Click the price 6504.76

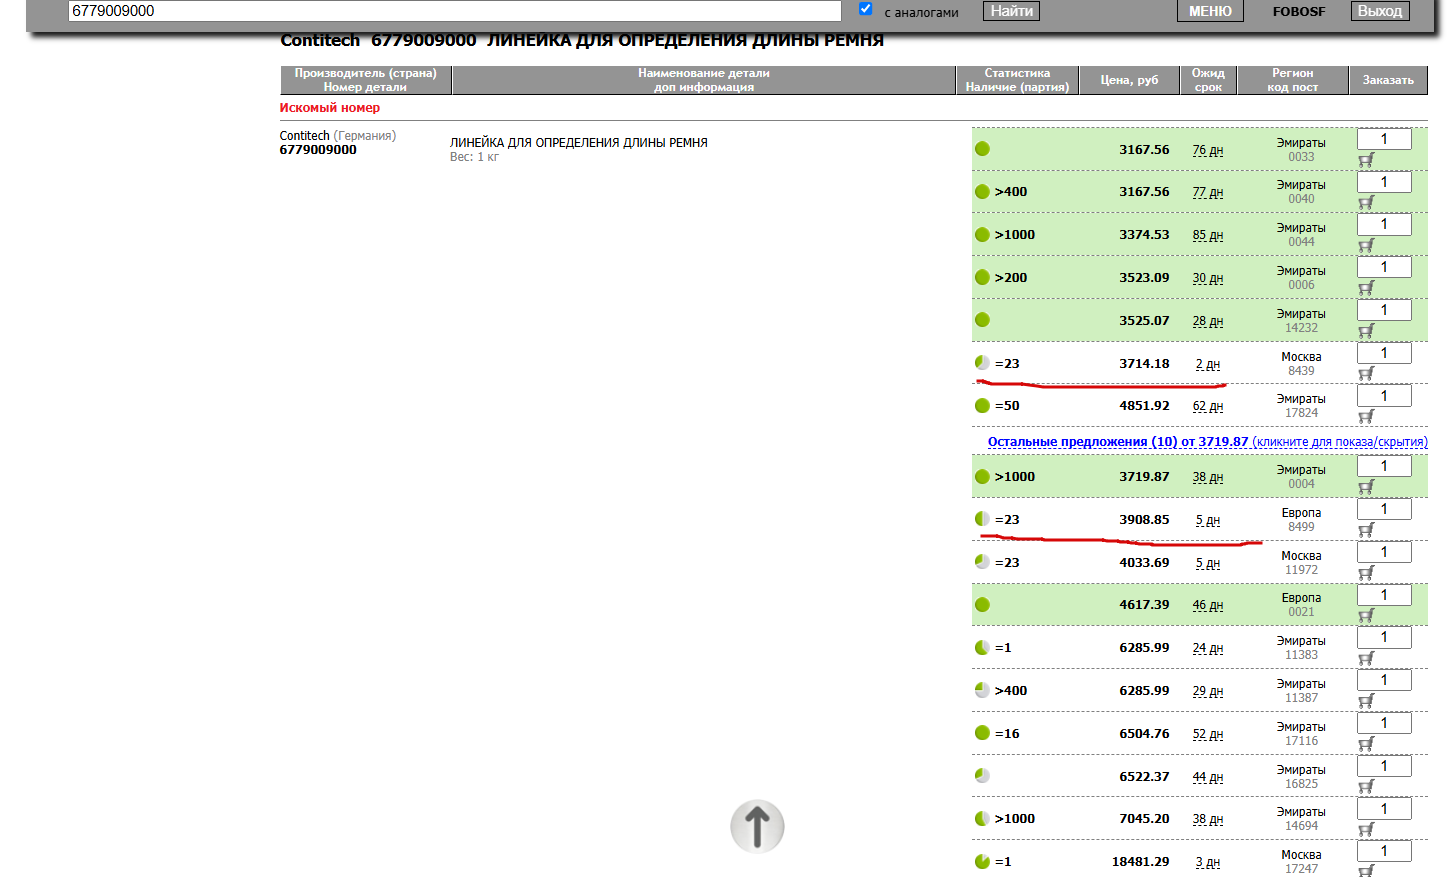(x=1144, y=734)
